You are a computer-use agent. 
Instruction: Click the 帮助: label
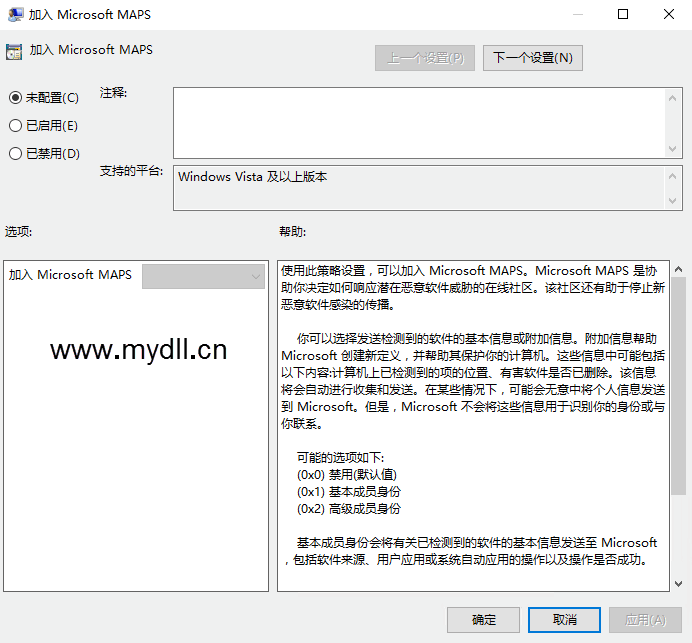coord(293,232)
